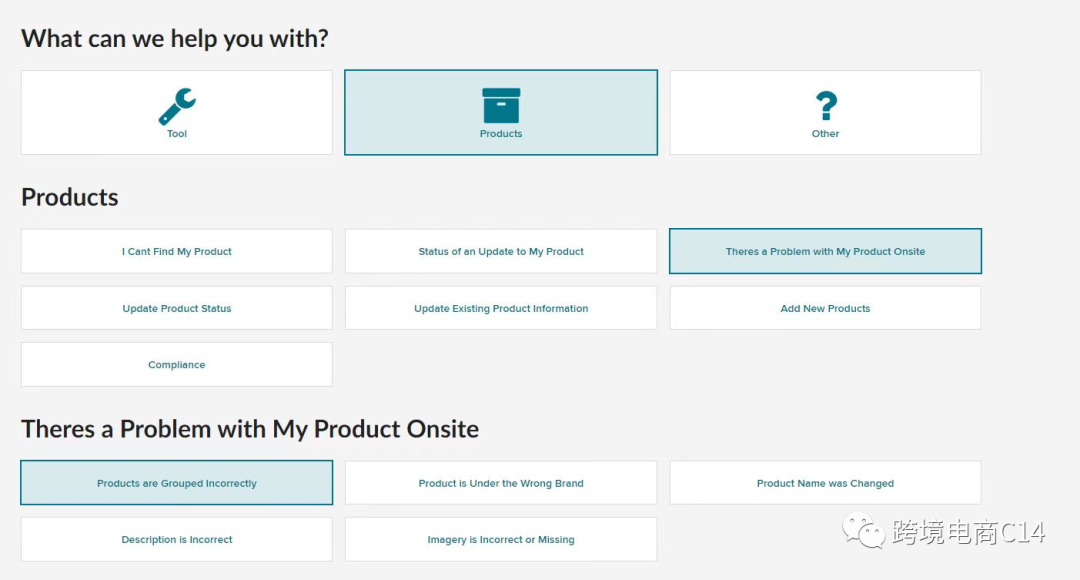
Task: Select 'Imagery is Incorrect or Missing'
Action: click(501, 540)
